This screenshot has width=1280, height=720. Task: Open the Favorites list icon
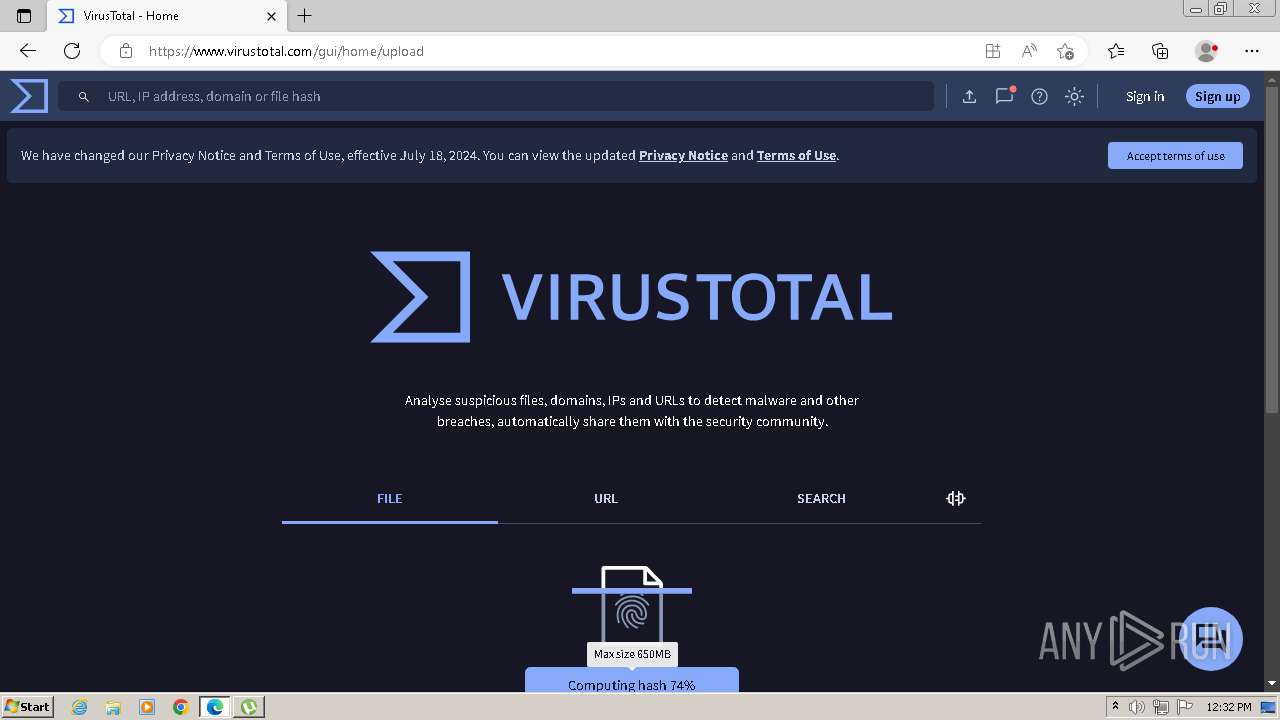(1116, 51)
